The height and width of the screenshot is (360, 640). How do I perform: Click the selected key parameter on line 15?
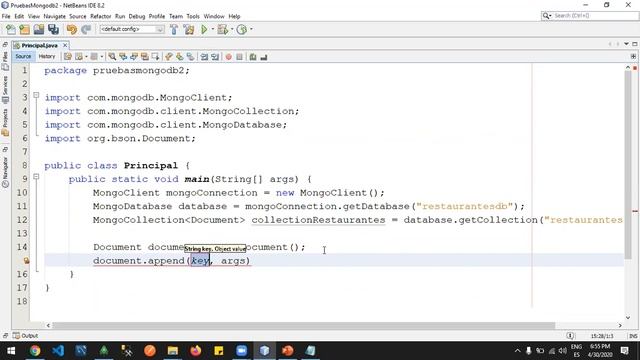point(200,260)
